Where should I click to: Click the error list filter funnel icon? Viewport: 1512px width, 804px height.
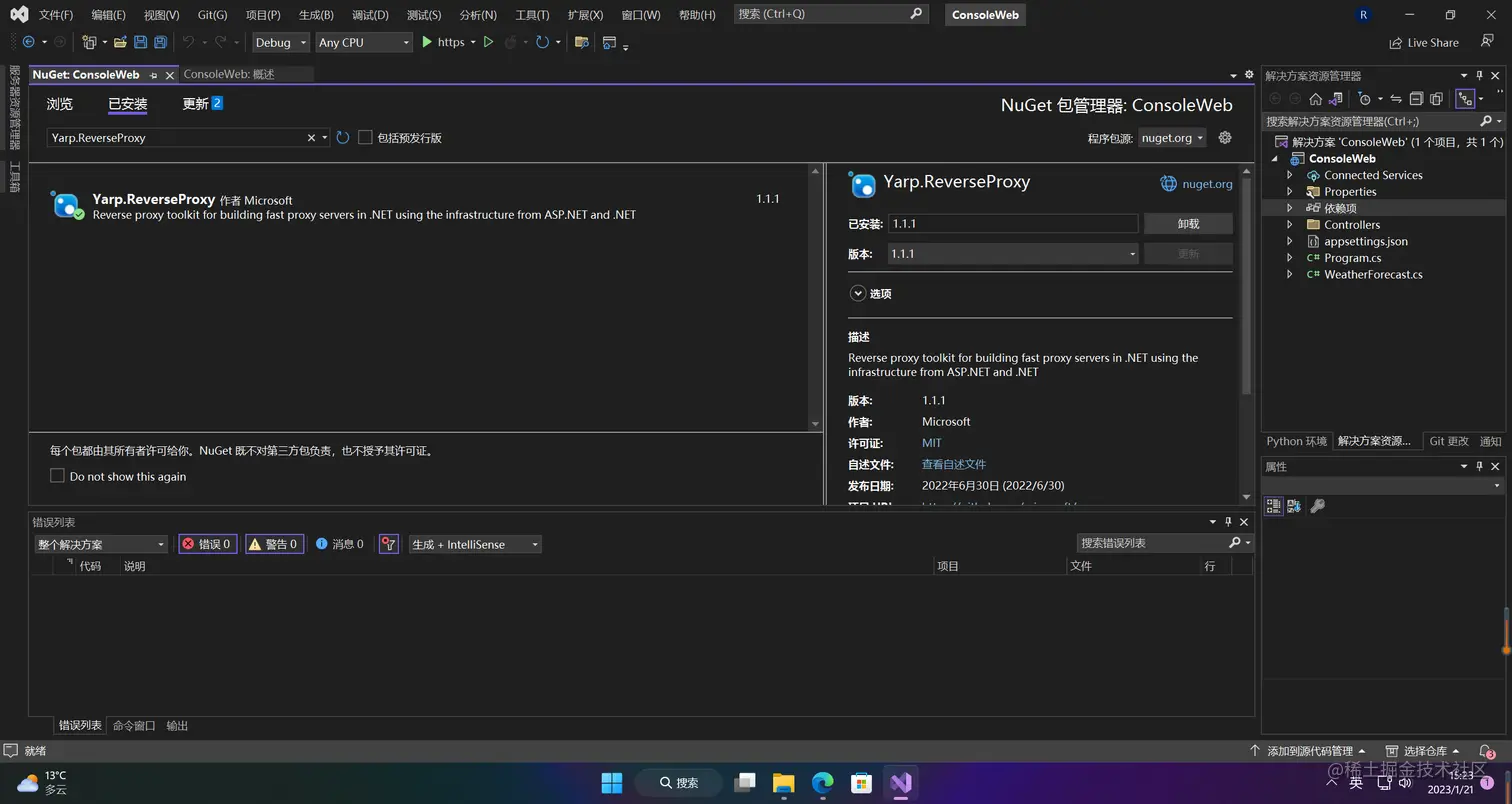(389, 544)
